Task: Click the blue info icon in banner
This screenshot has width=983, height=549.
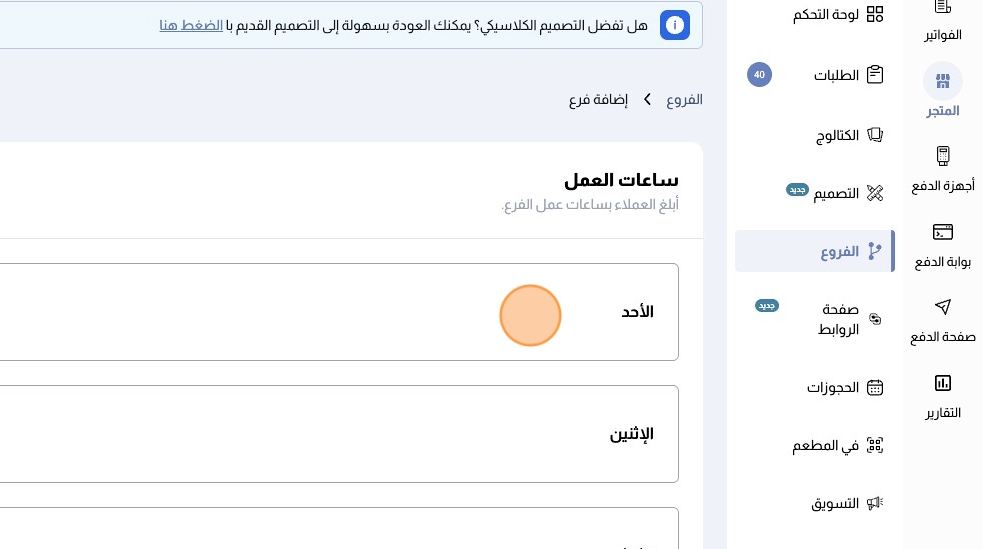Action: coord(675,25)
